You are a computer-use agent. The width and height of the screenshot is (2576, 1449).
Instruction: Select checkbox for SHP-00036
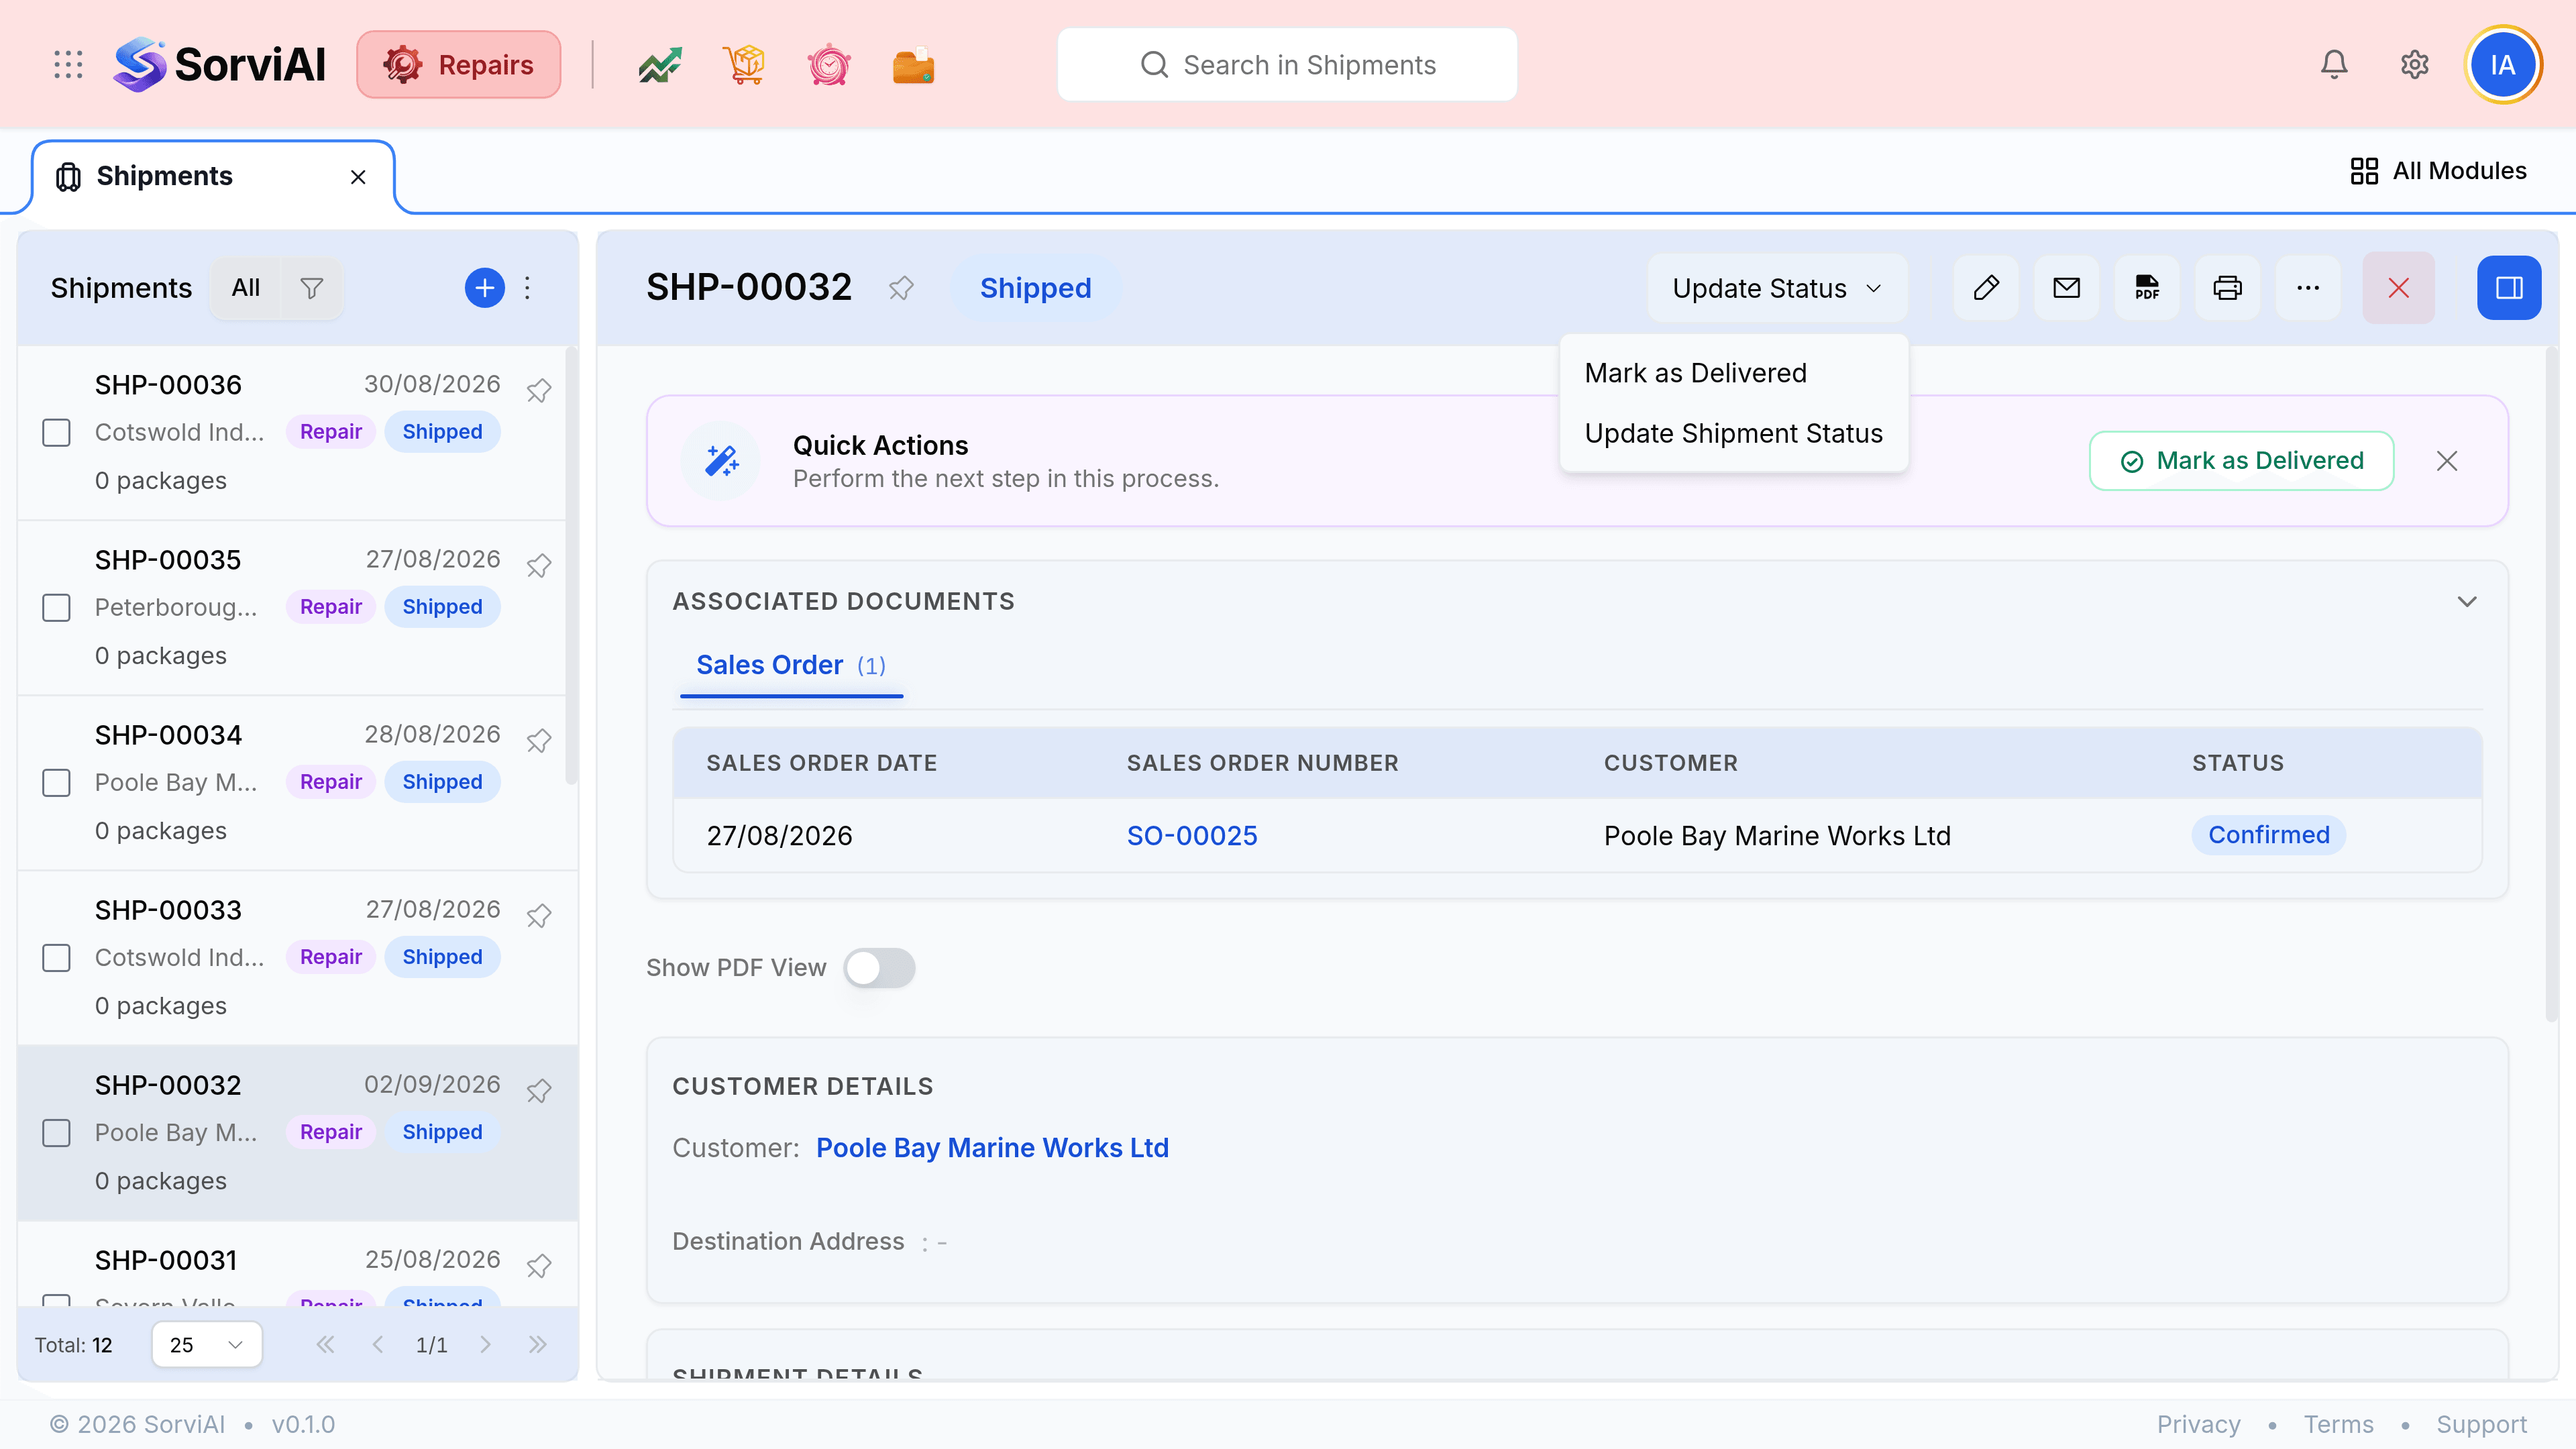(x=56, y=433)
